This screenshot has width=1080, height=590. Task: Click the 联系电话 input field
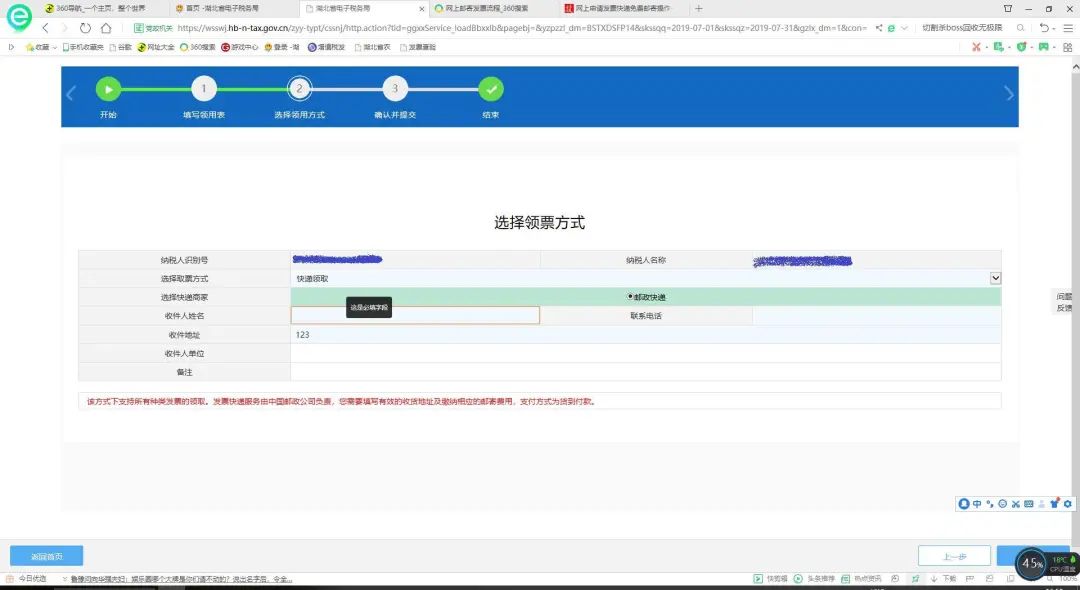(x=876, y=316)
